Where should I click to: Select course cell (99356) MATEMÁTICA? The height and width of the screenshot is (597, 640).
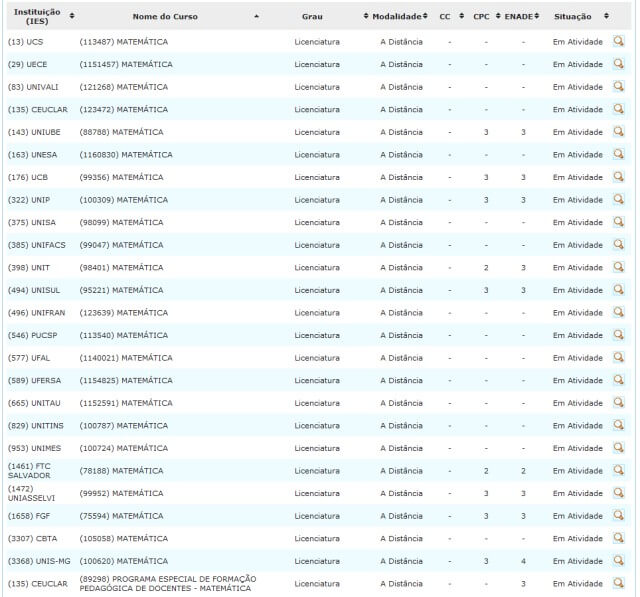121,178
